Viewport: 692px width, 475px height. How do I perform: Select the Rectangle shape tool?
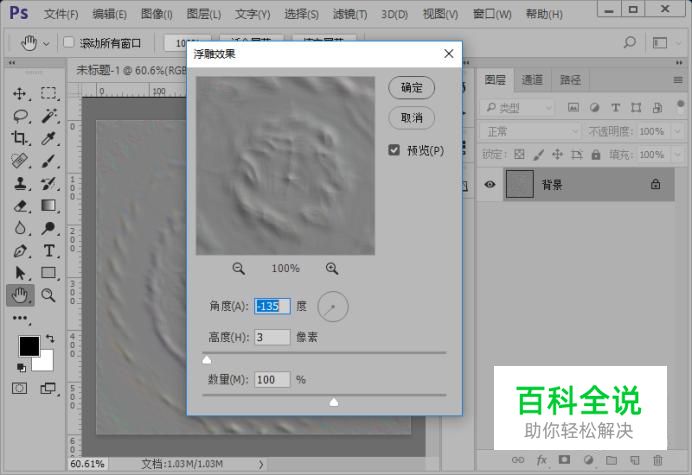[49, 273]
